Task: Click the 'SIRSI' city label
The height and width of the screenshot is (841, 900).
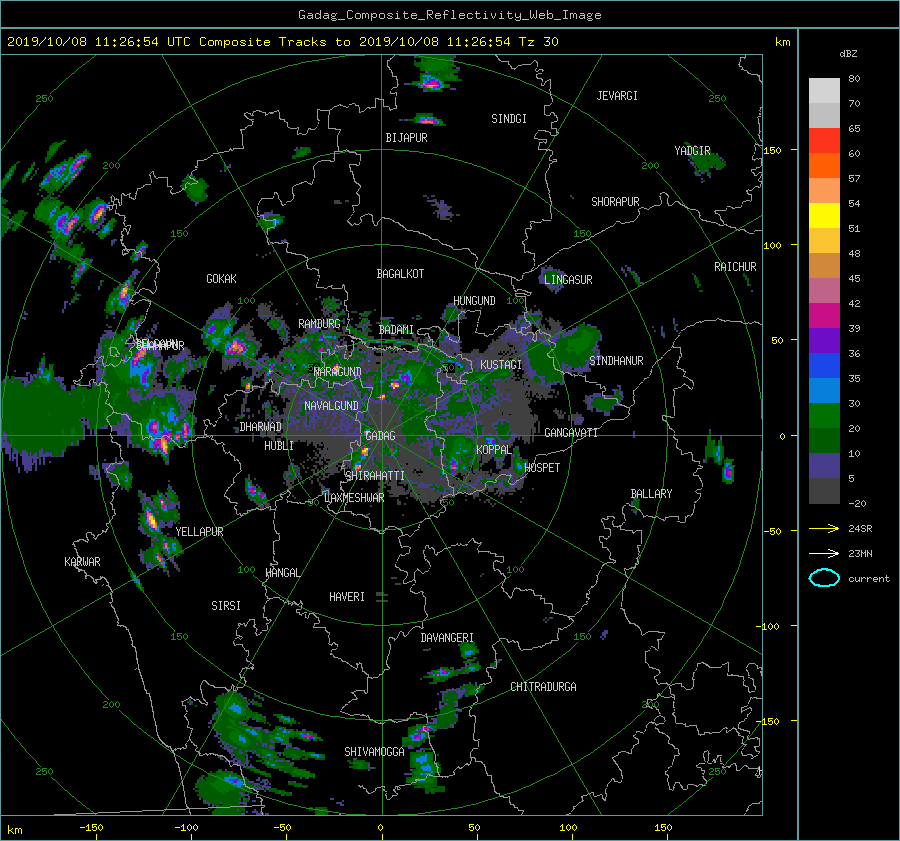Action: [226, 606]
